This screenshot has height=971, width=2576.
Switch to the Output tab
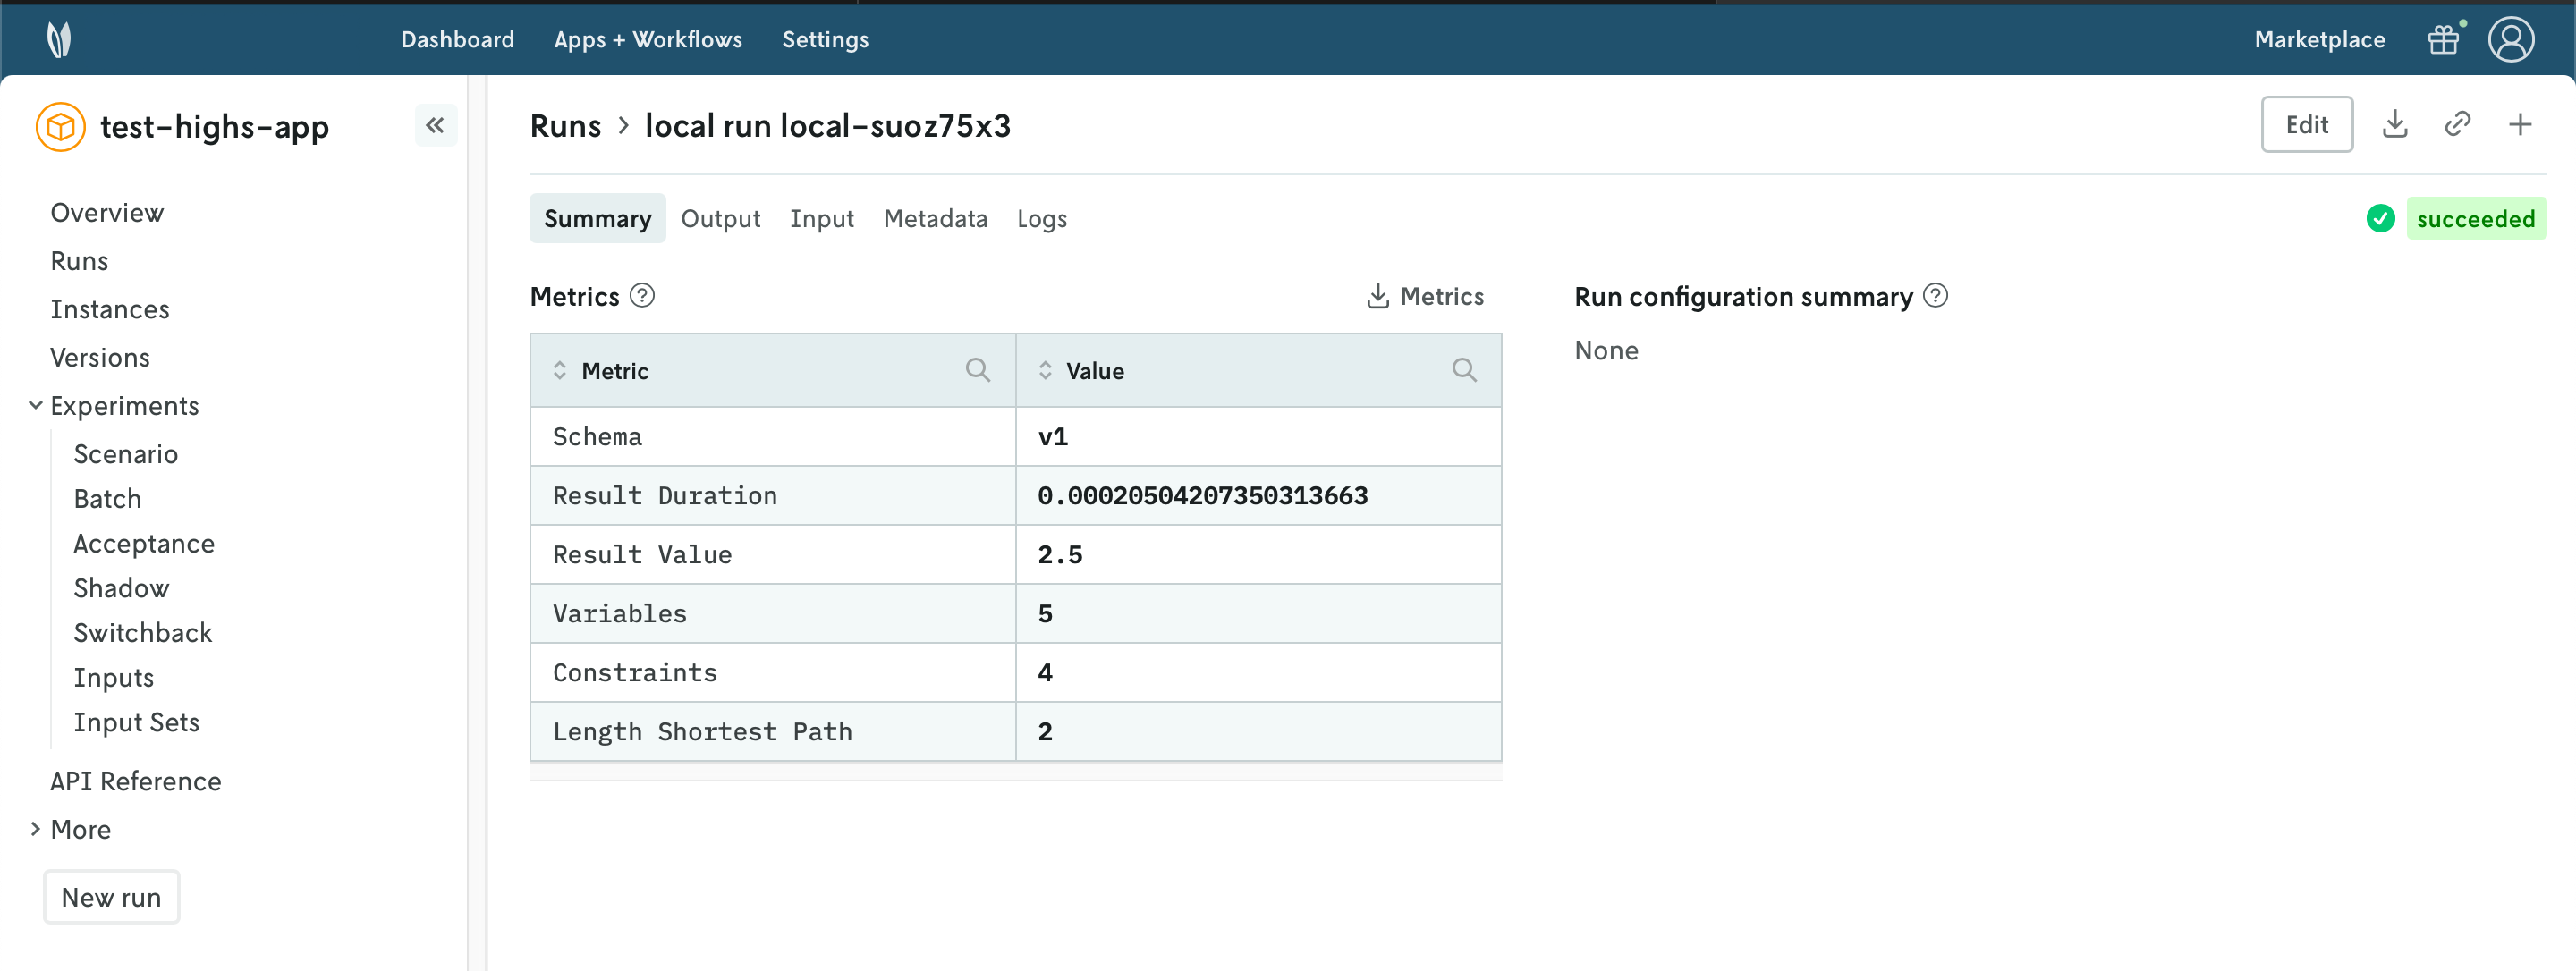point(720,219)
